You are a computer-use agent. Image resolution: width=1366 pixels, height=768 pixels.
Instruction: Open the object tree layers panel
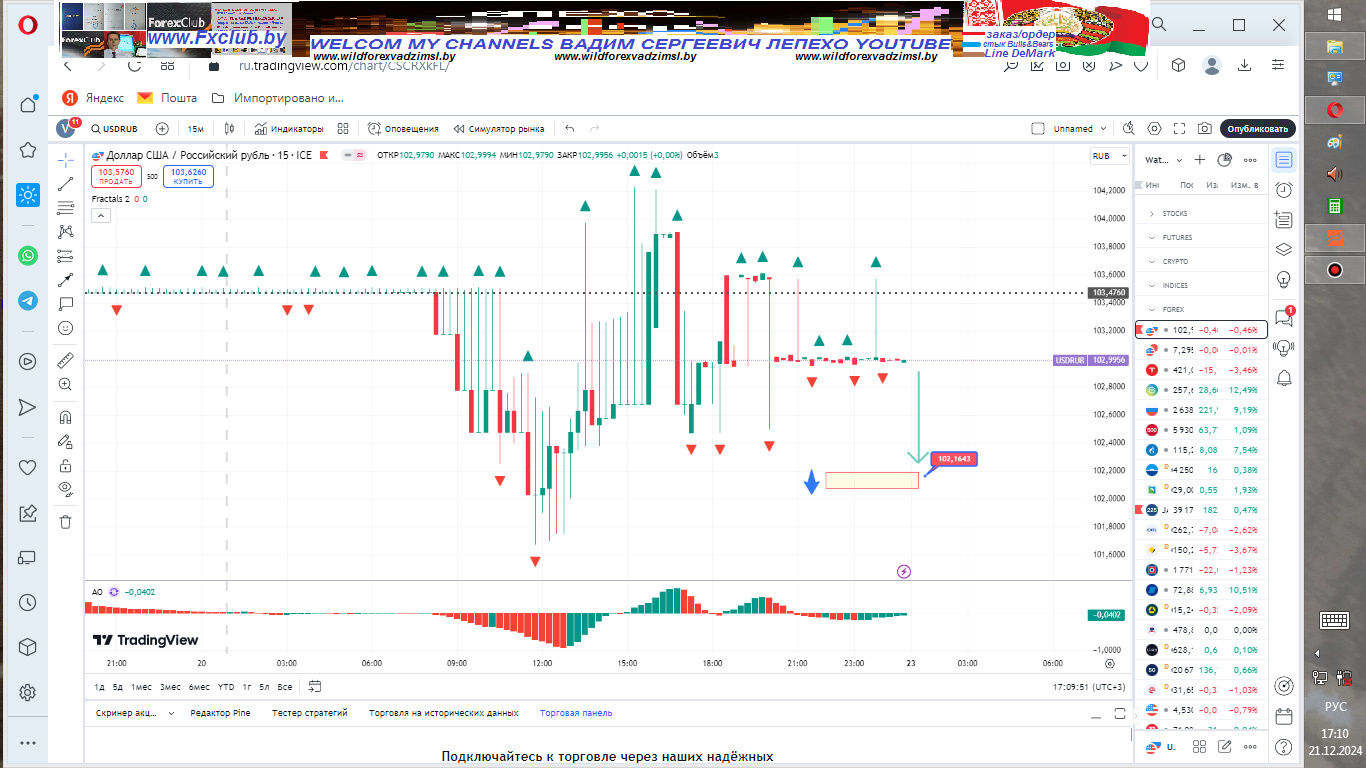tap(1284, 249)
